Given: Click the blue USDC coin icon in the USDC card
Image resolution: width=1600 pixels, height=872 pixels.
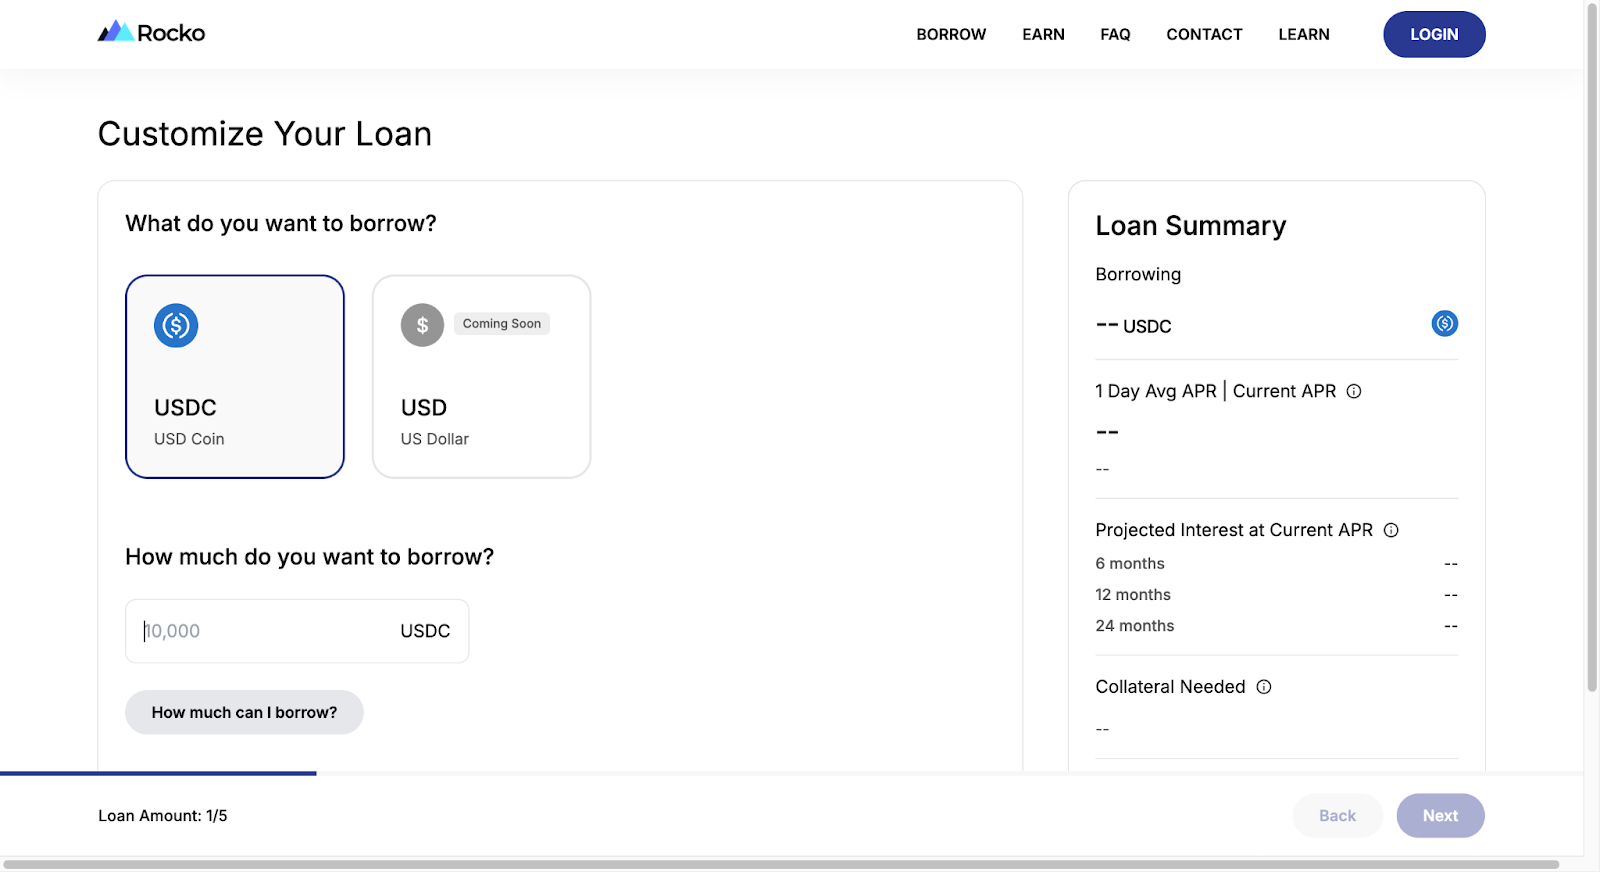Looking at the screenshot, I should click(176, 325).
